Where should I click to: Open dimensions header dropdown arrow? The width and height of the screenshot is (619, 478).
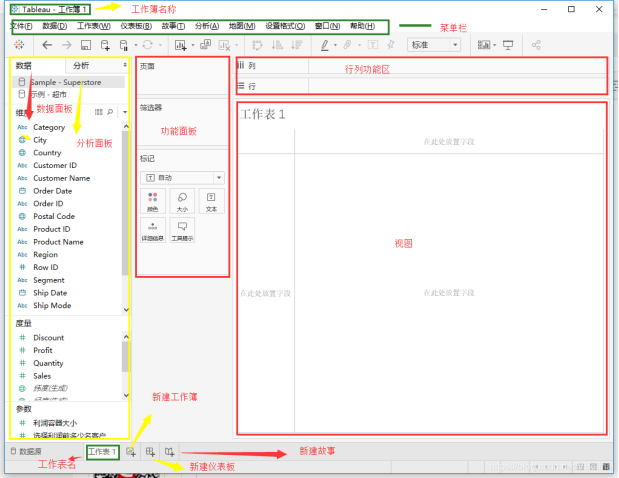tap(125, 112)
